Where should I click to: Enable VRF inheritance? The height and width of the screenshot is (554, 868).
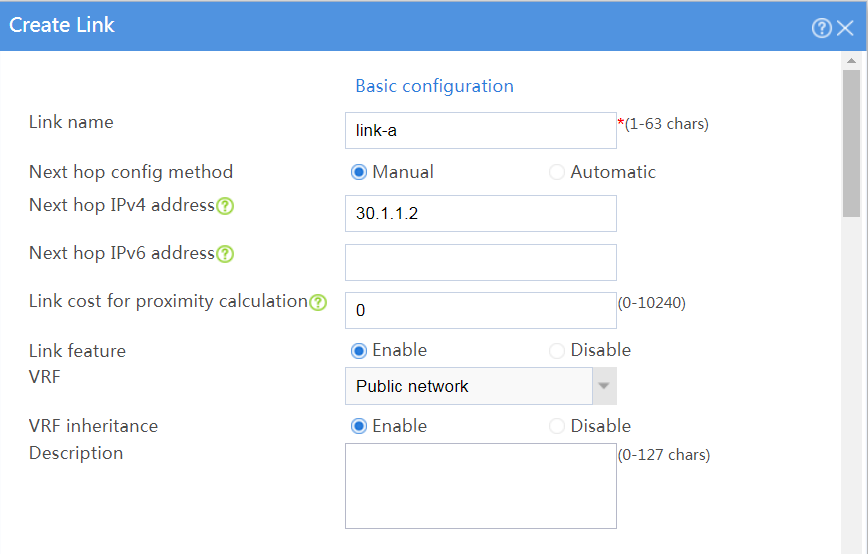(x=359, y=426)
